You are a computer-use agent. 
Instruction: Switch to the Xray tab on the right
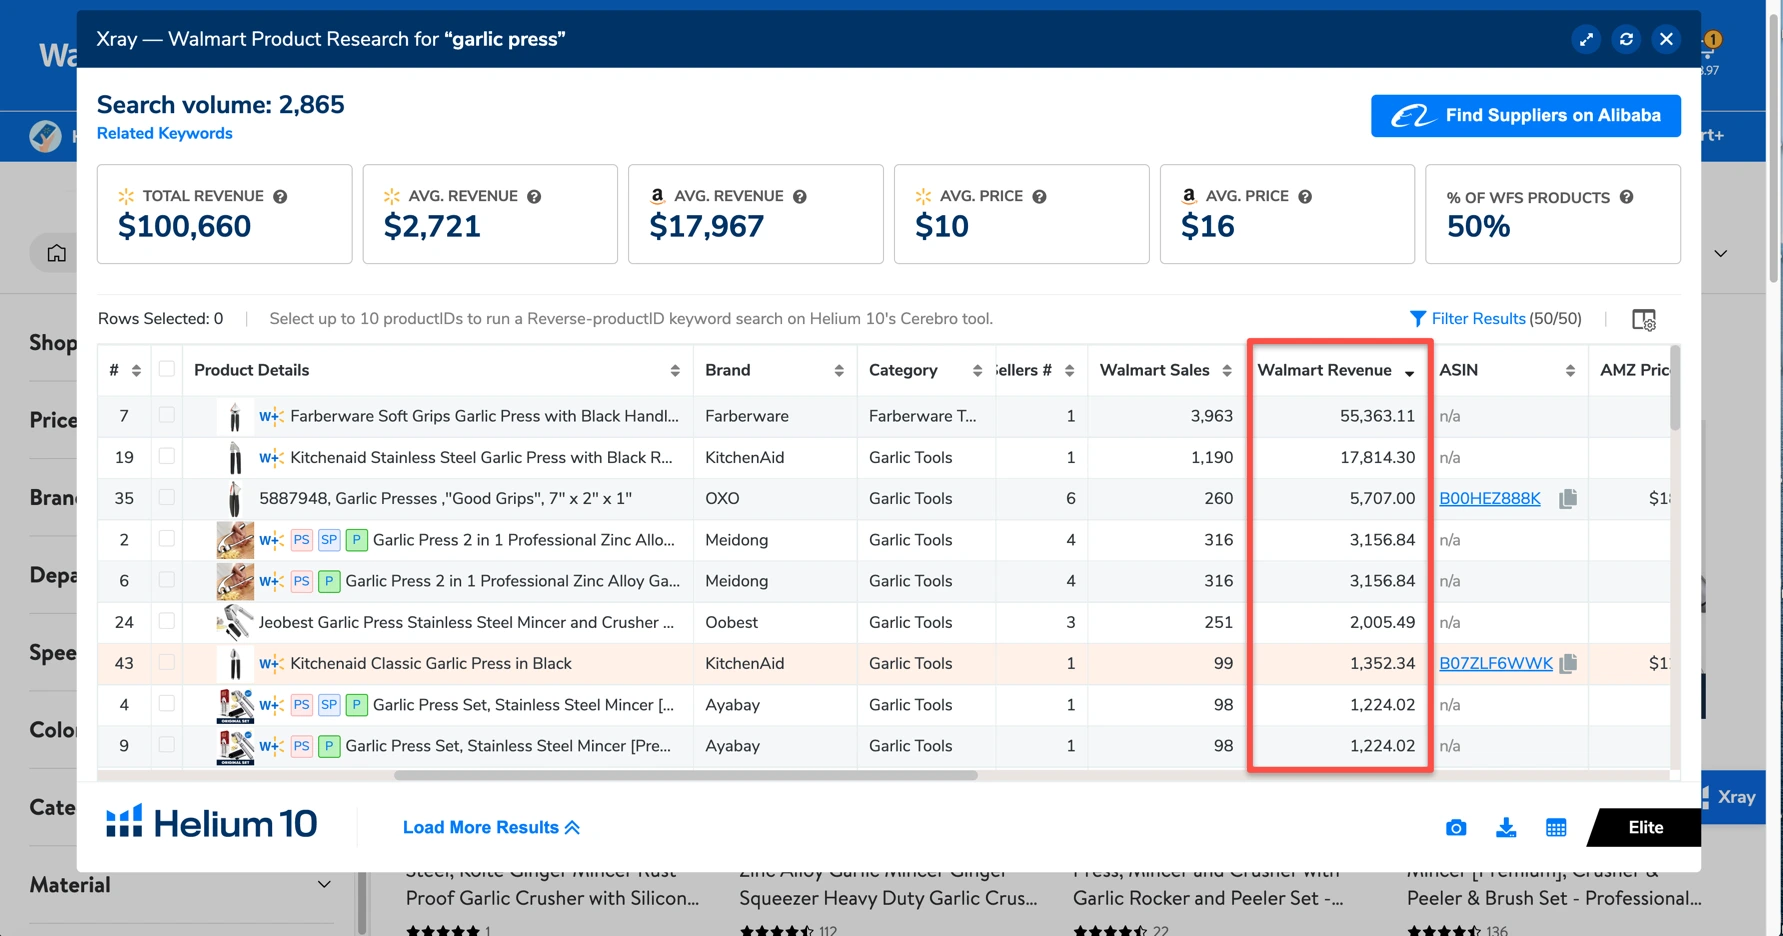[1733, 798]
